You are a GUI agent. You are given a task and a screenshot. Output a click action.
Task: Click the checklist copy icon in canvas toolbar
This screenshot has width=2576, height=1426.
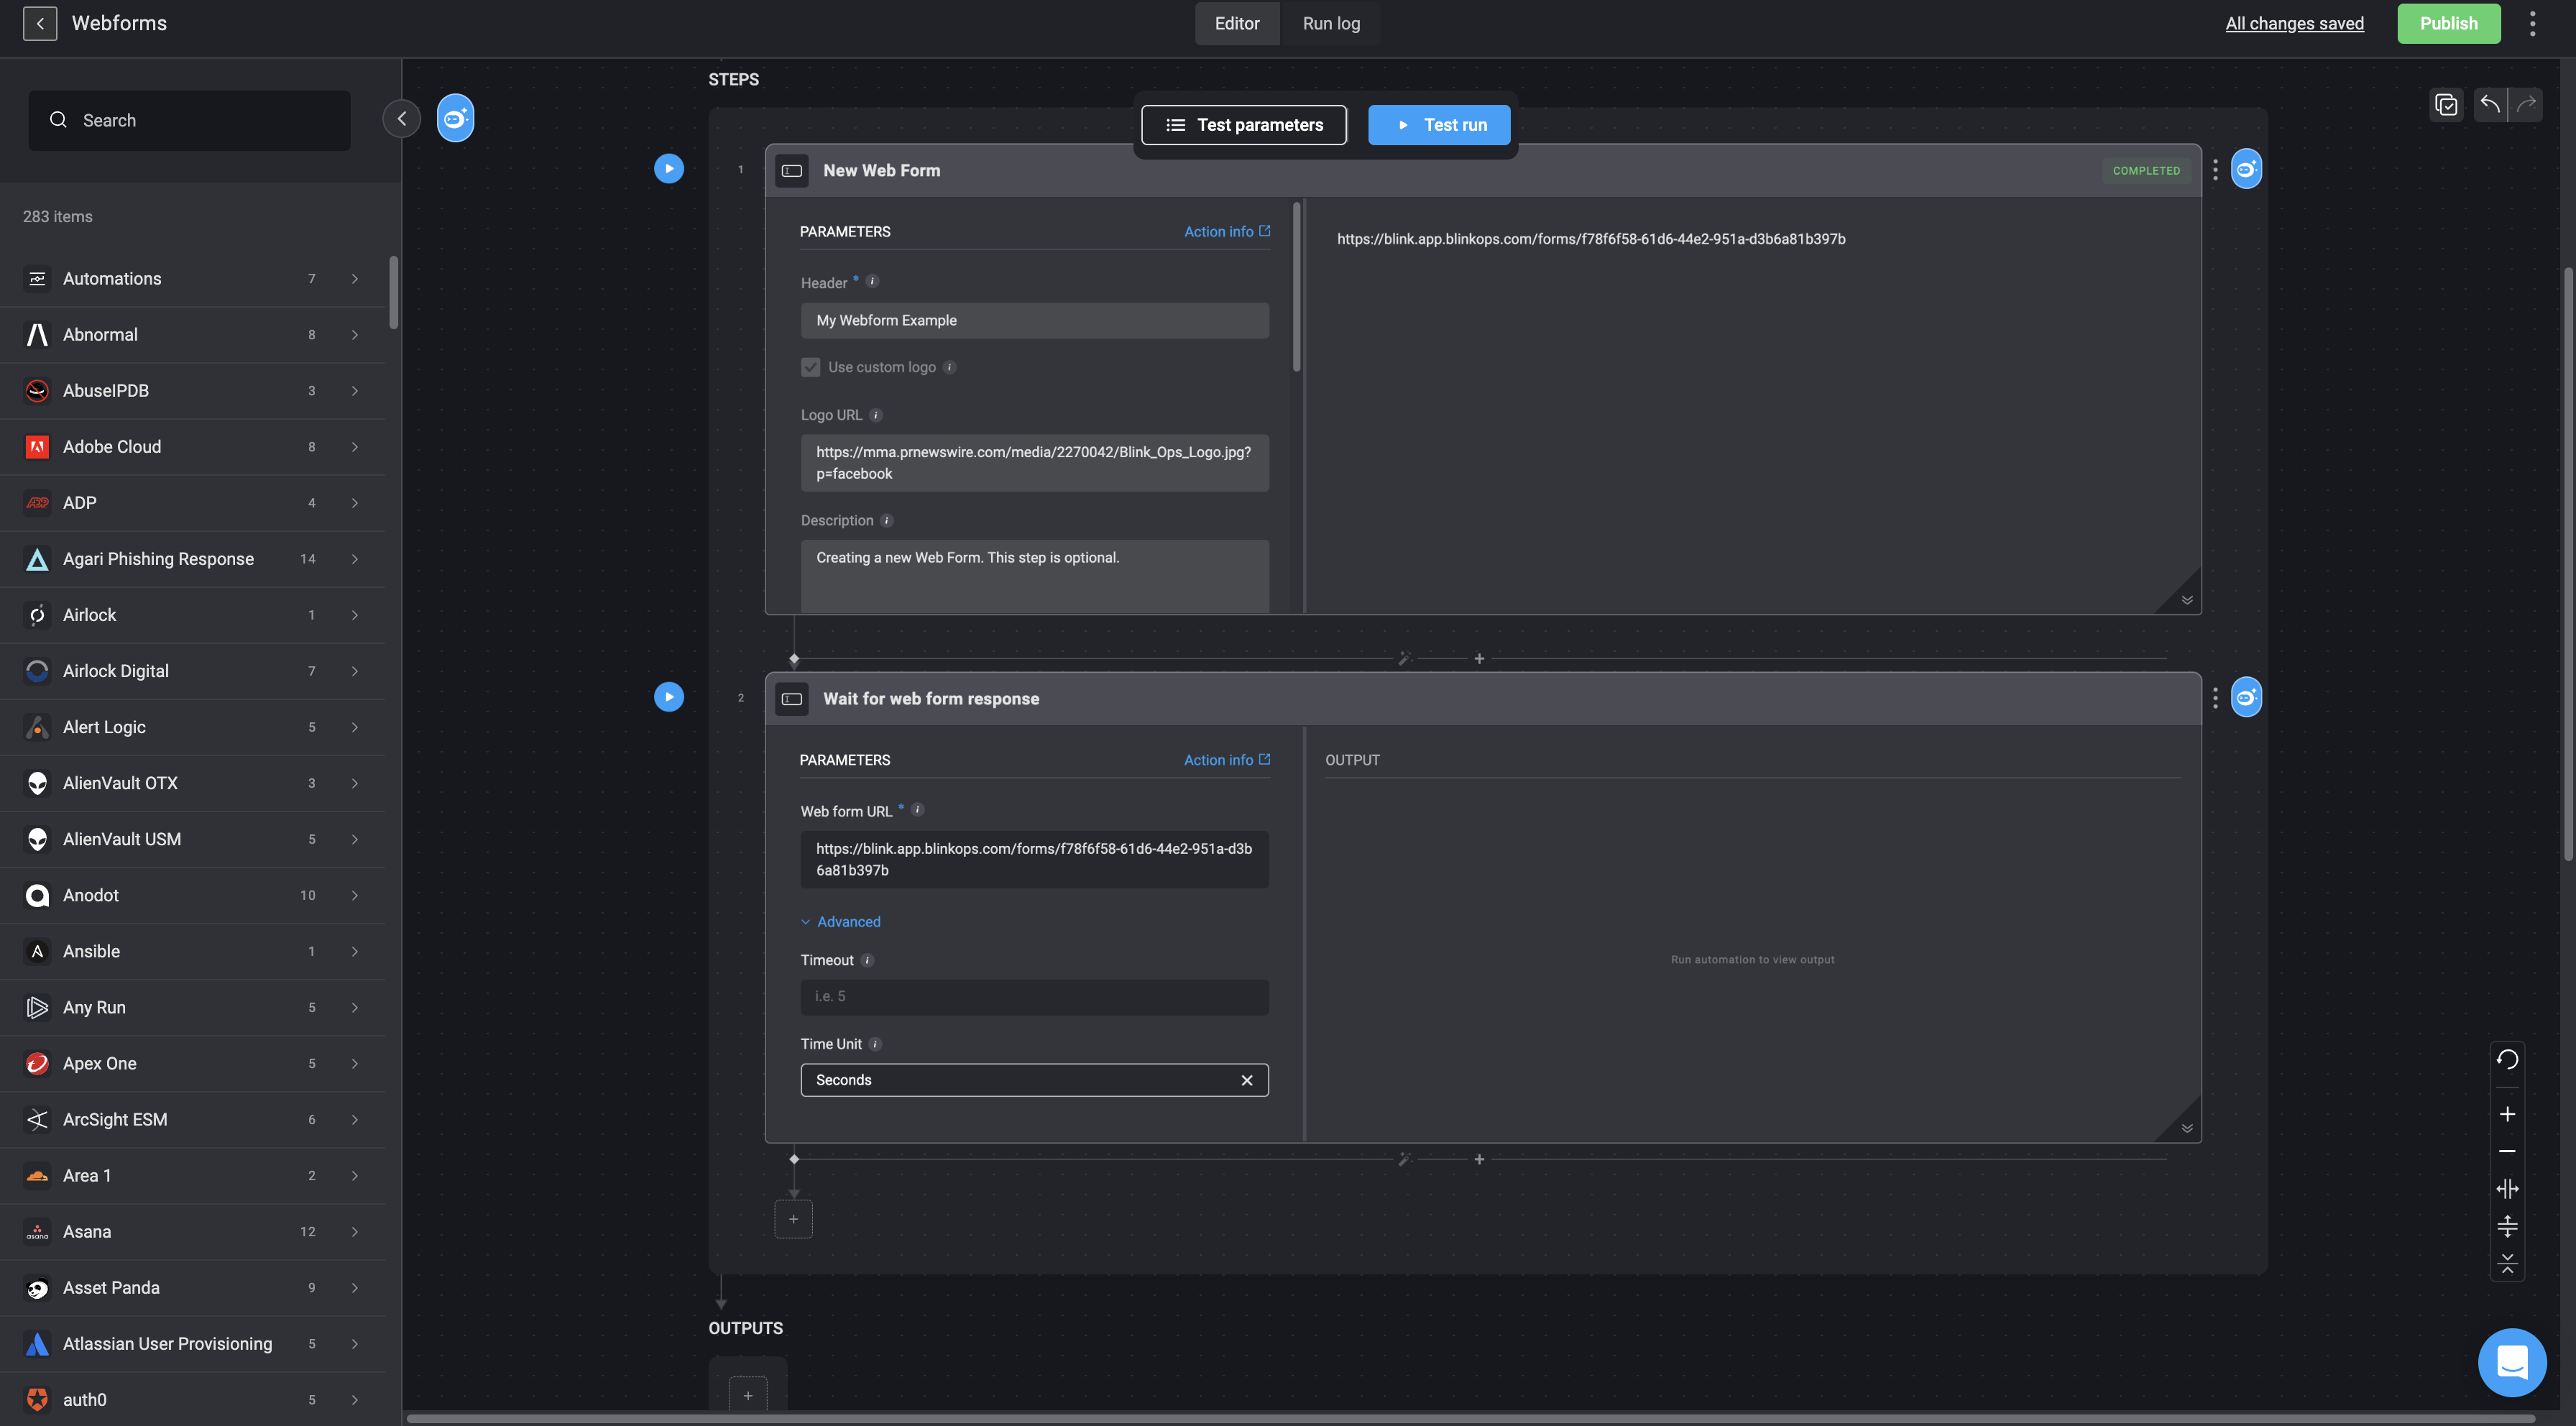pyautogui.click(x=2446, y=104)
